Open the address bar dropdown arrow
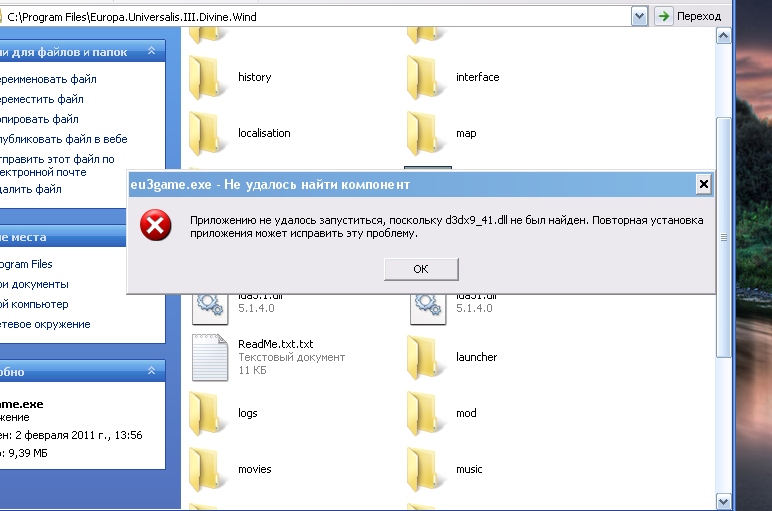Screen dimensions: 772x511 [x=639, y=16]
